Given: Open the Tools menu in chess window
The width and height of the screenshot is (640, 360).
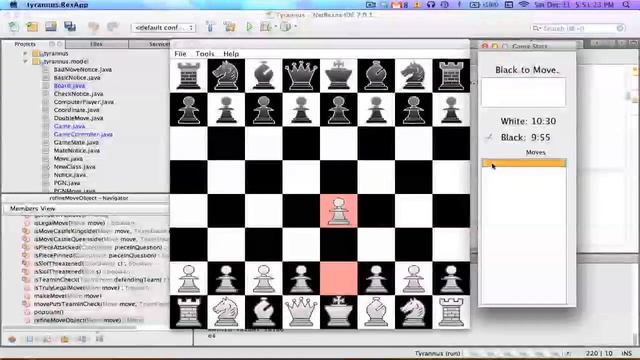Looking at the screenshot, I should (x=204, y=54).
